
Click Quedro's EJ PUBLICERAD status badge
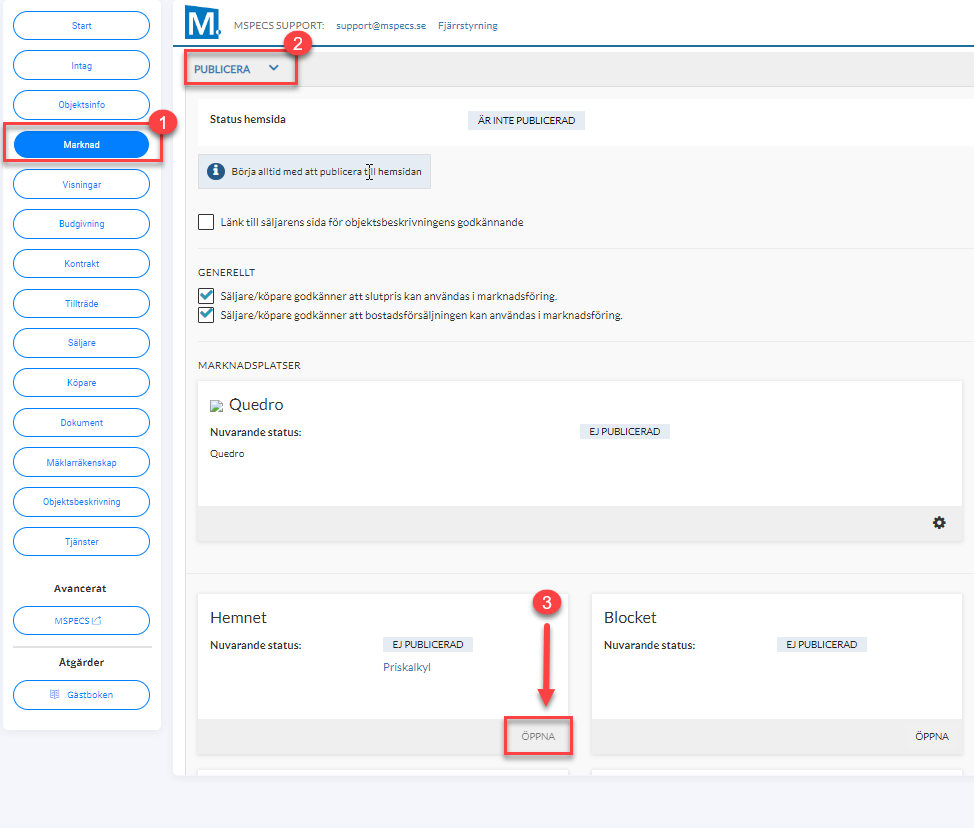click(625, 432)
